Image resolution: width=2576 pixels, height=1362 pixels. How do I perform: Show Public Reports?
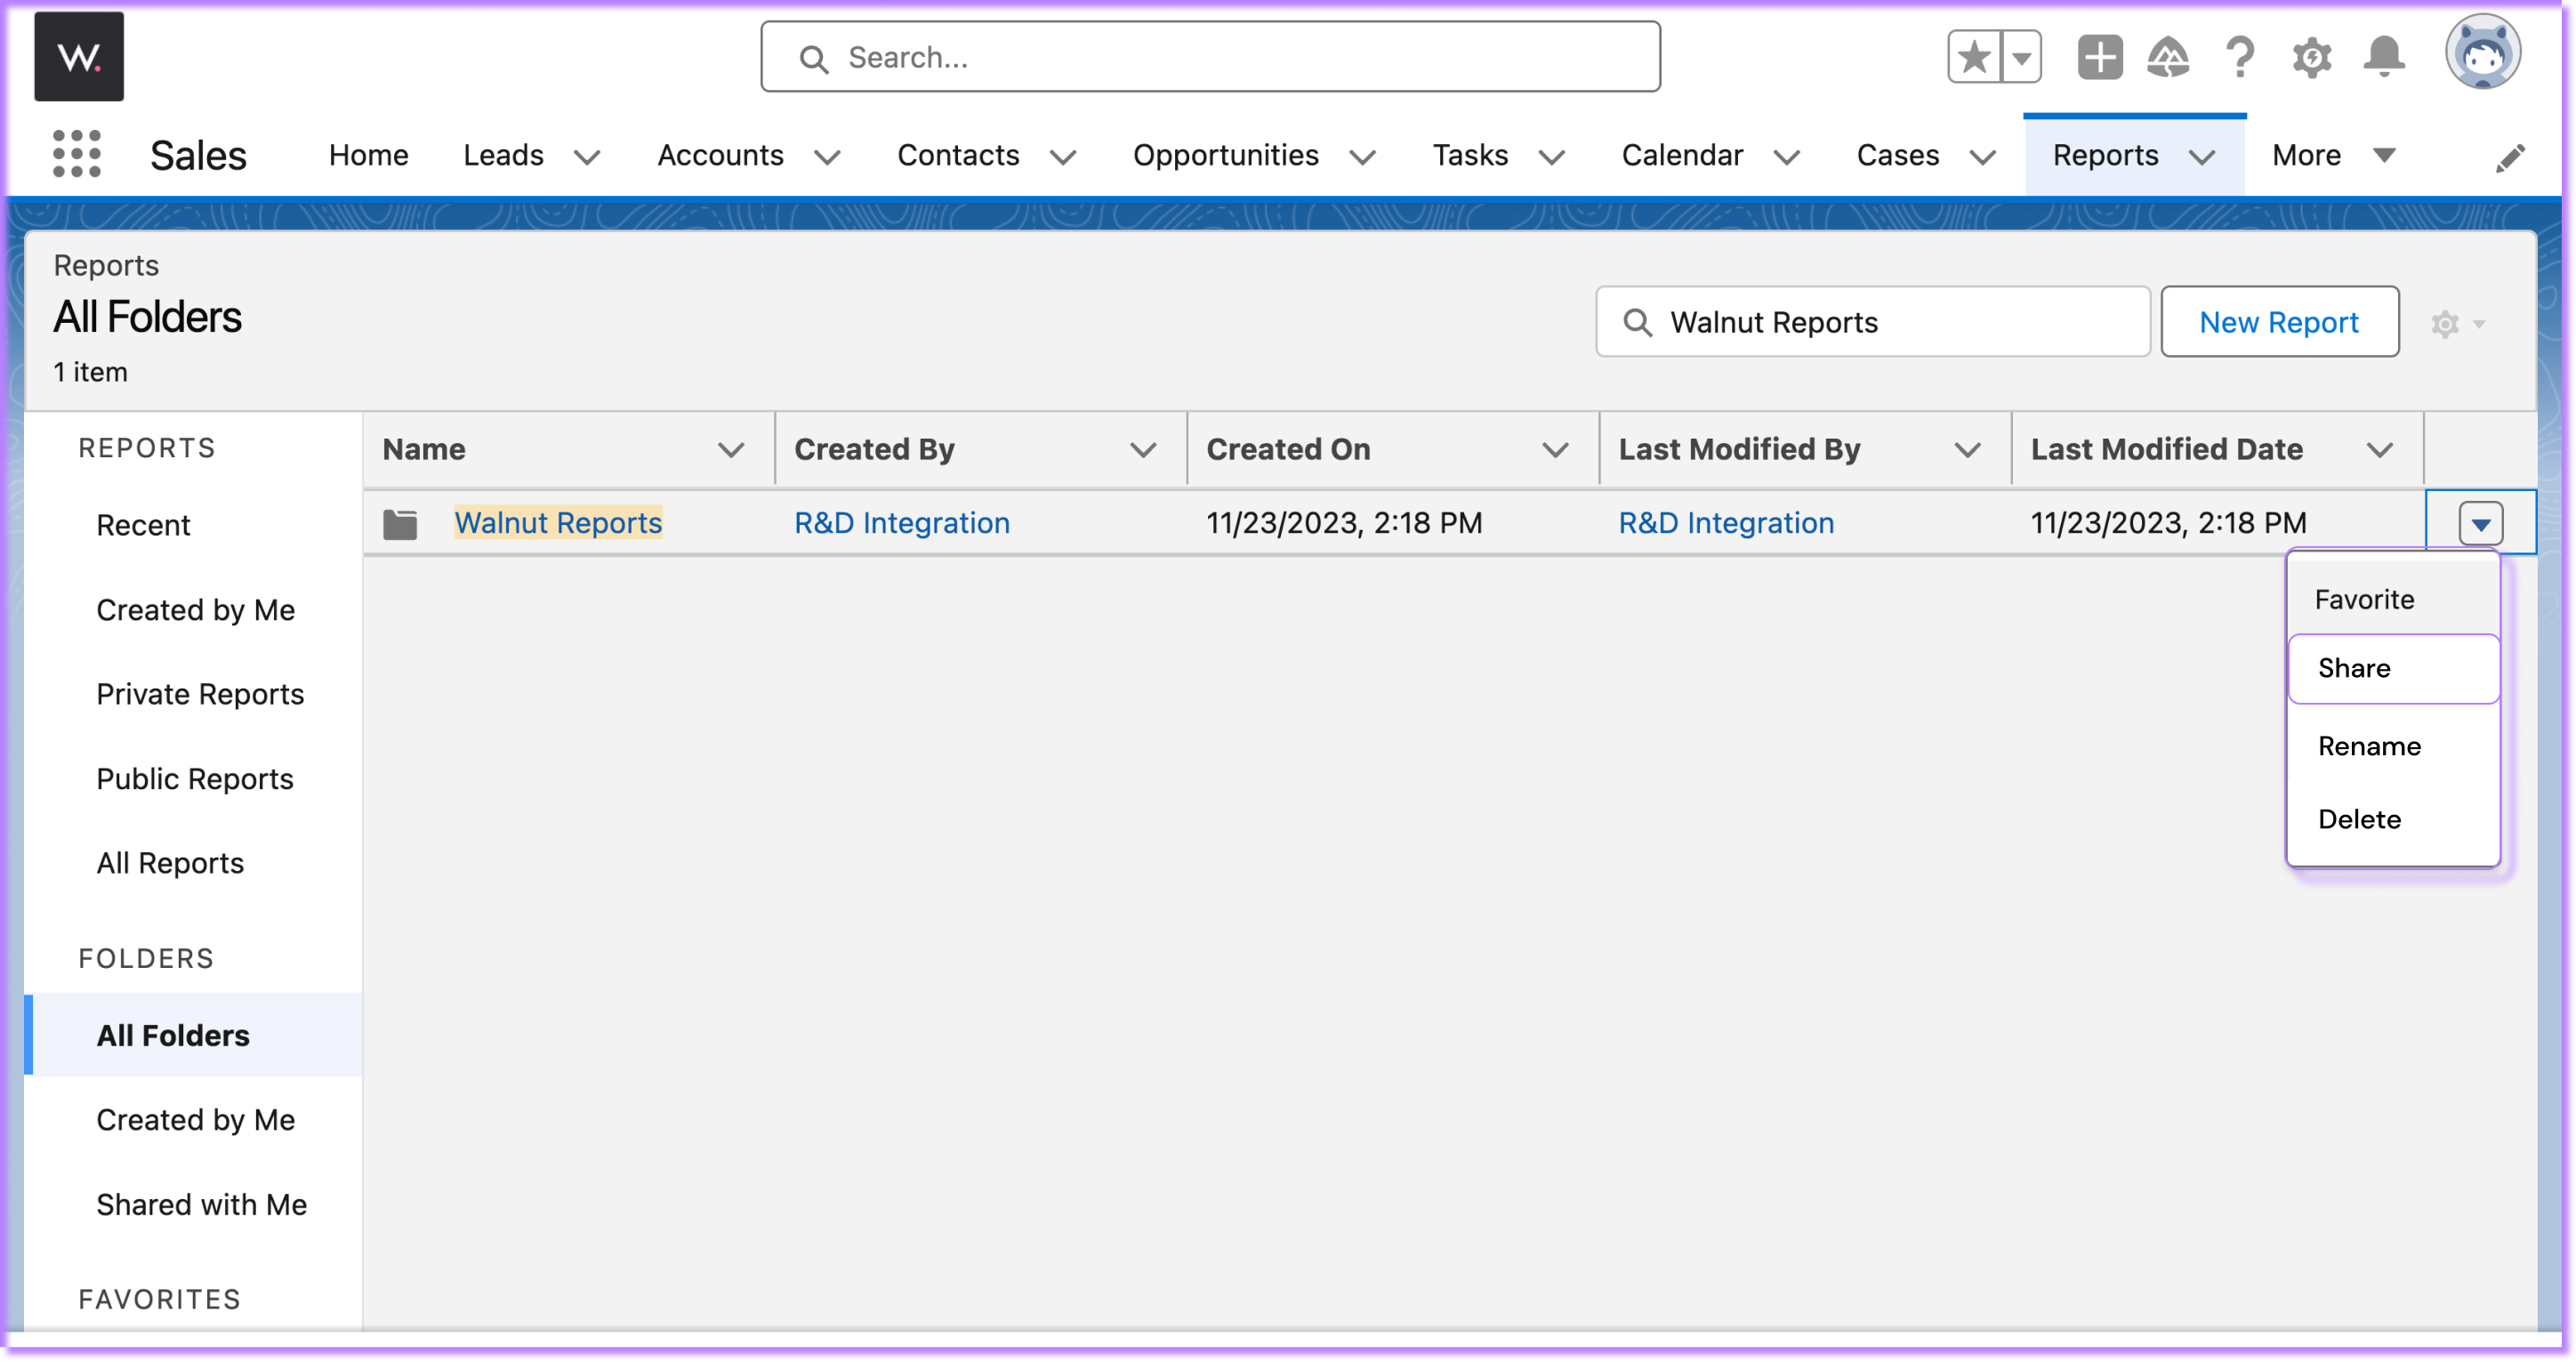[195, 779]
